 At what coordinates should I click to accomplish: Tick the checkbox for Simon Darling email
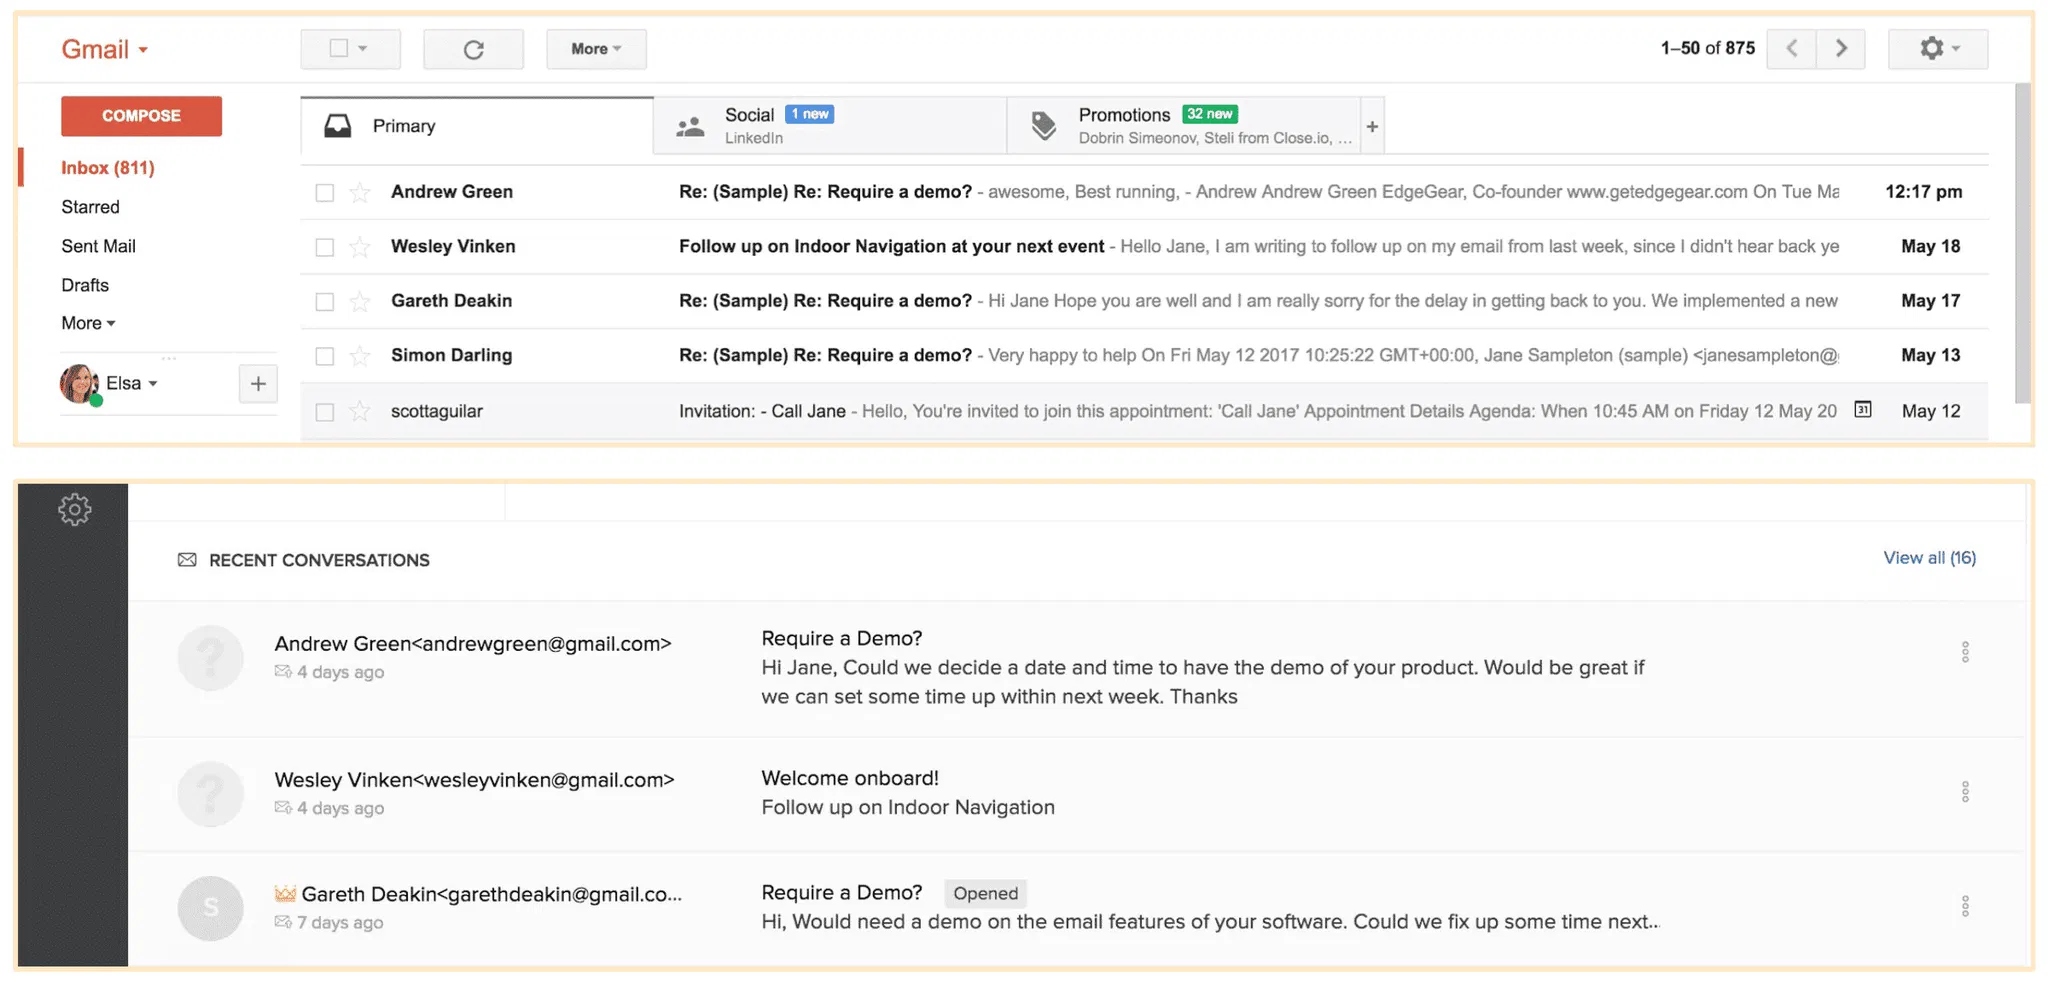click(325, 356)
